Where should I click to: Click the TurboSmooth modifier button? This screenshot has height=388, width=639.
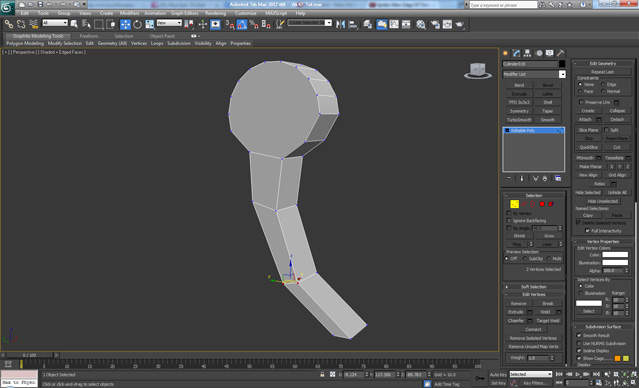tap(519, 120)
